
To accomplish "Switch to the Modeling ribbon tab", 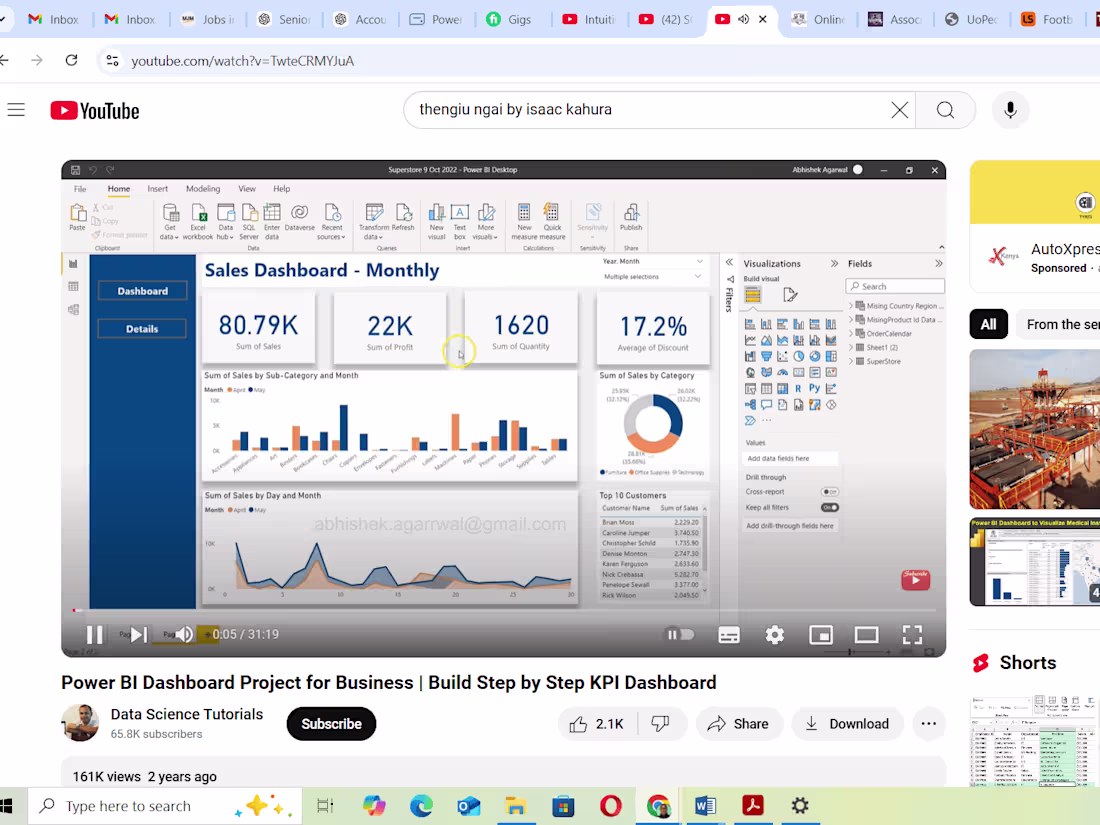I will [203, 188].
